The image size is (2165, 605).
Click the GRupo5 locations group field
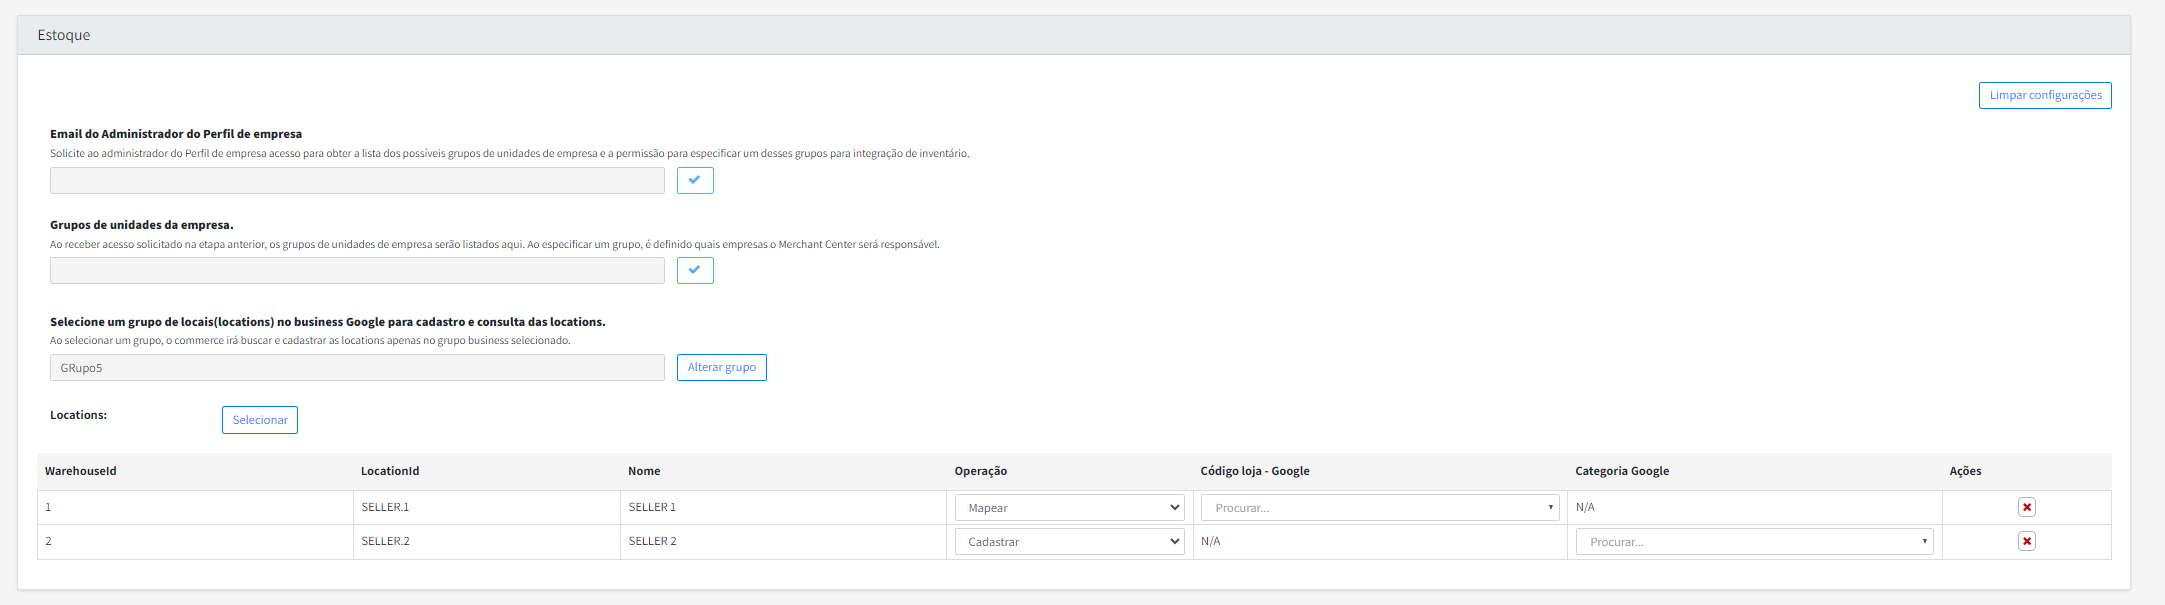coord(357,368)
